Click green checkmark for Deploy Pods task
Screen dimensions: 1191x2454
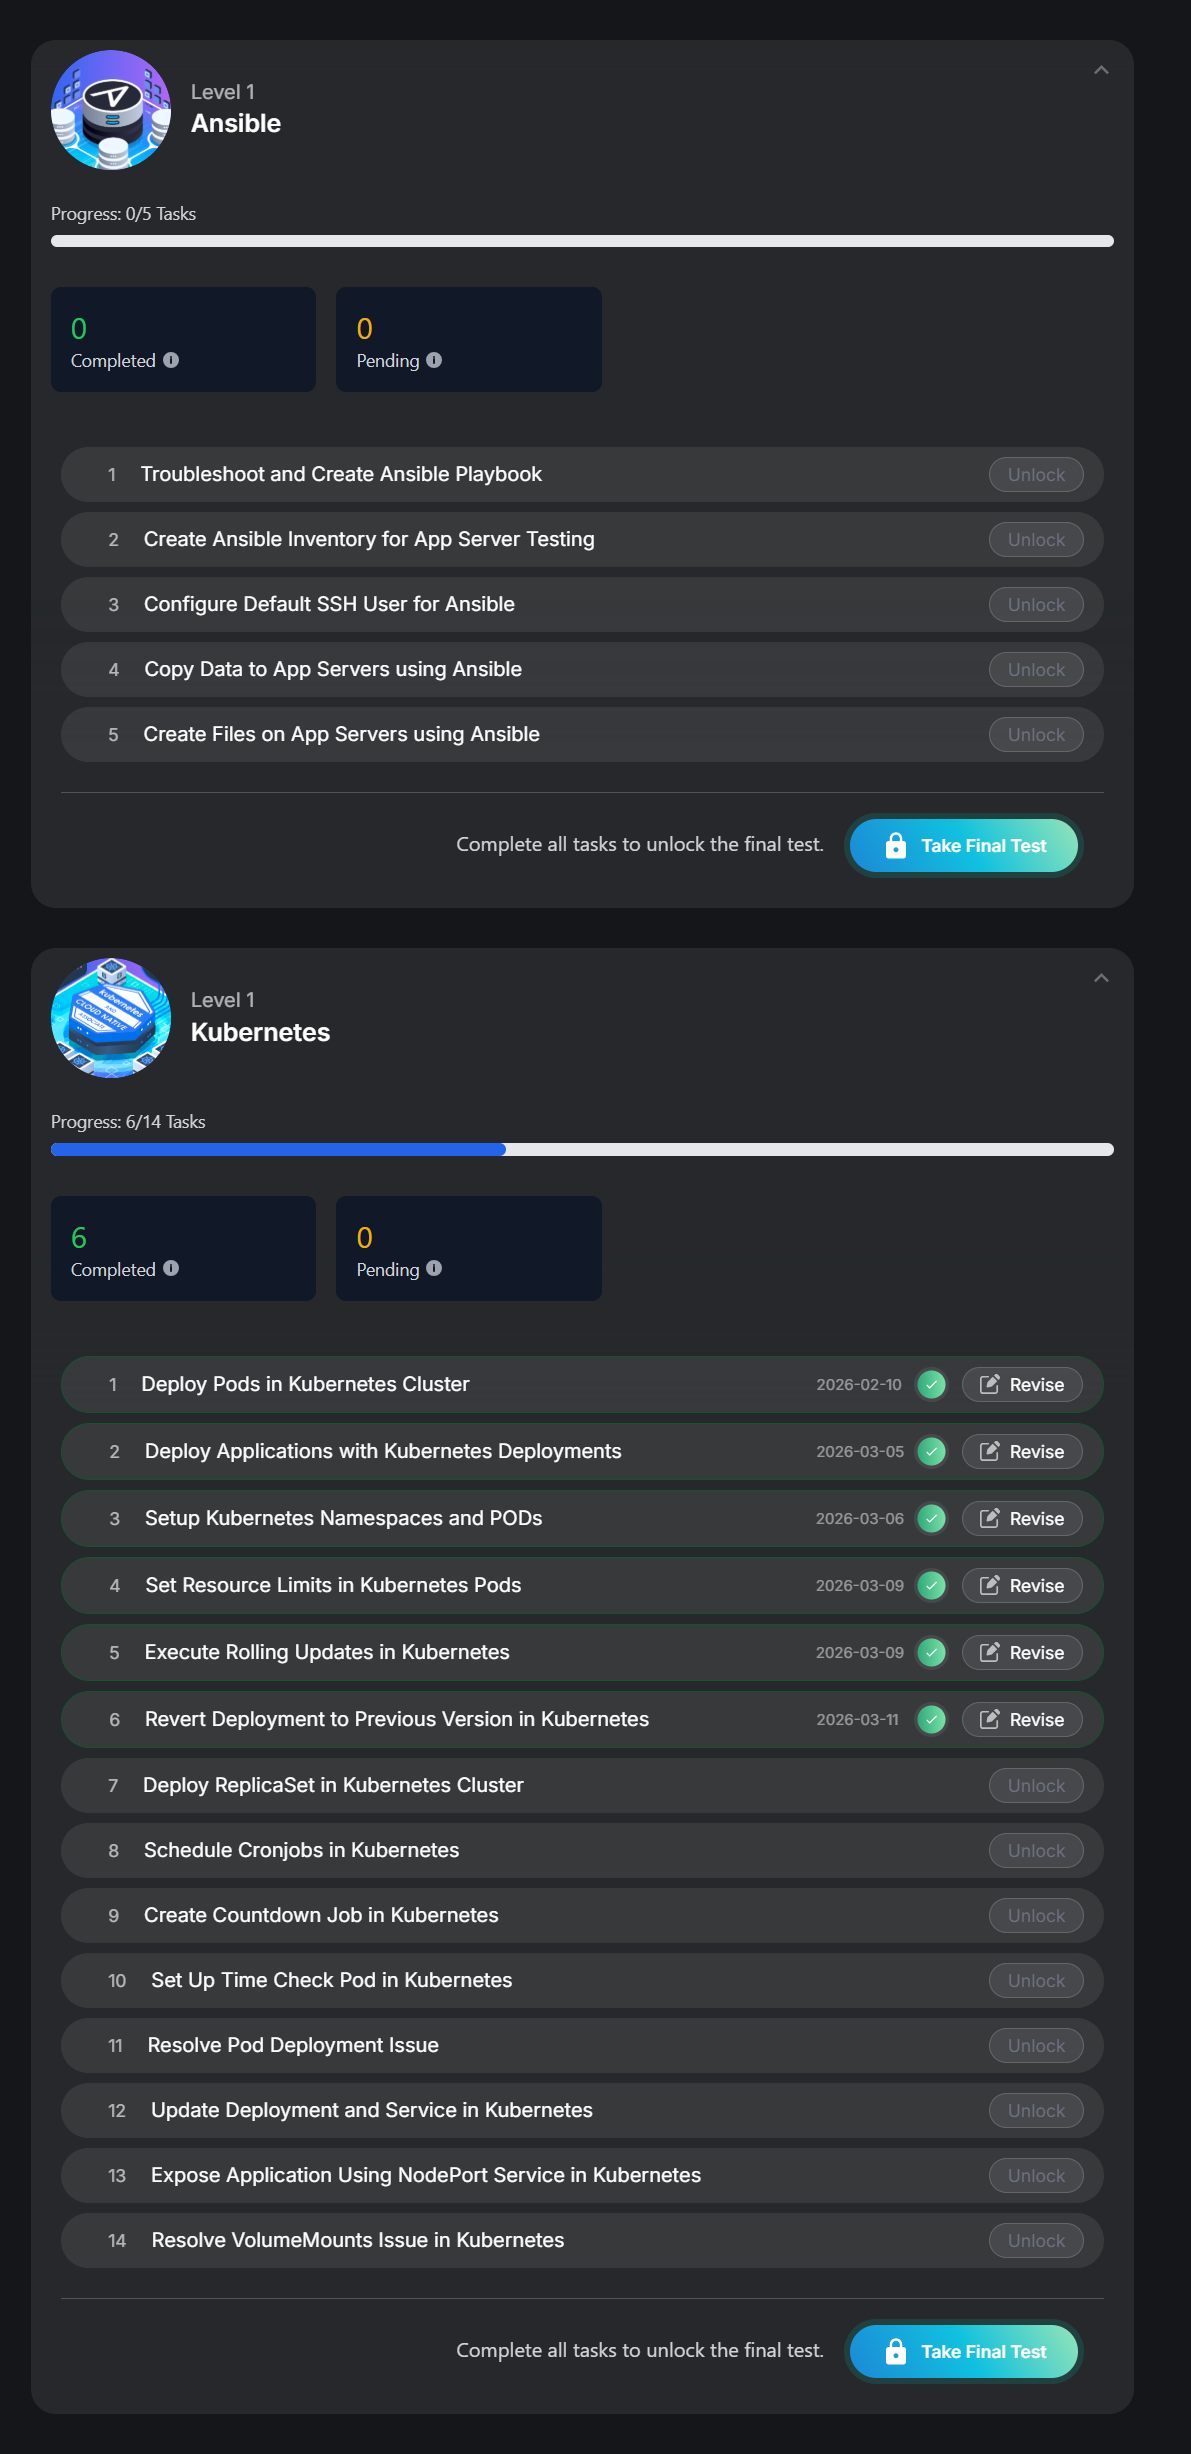932,1384
